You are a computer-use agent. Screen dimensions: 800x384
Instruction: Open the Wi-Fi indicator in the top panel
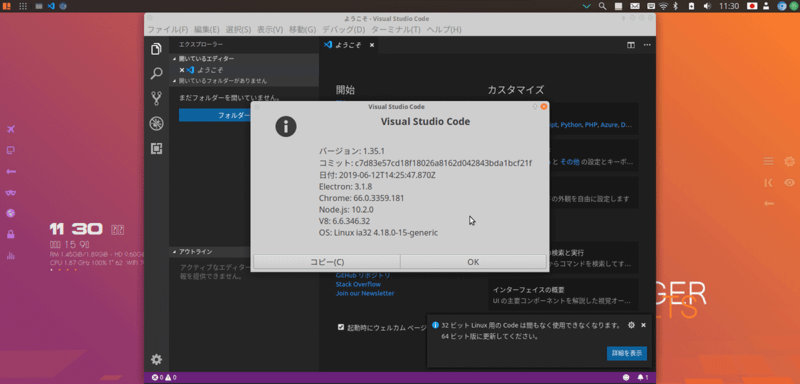(x=663, y=6)
